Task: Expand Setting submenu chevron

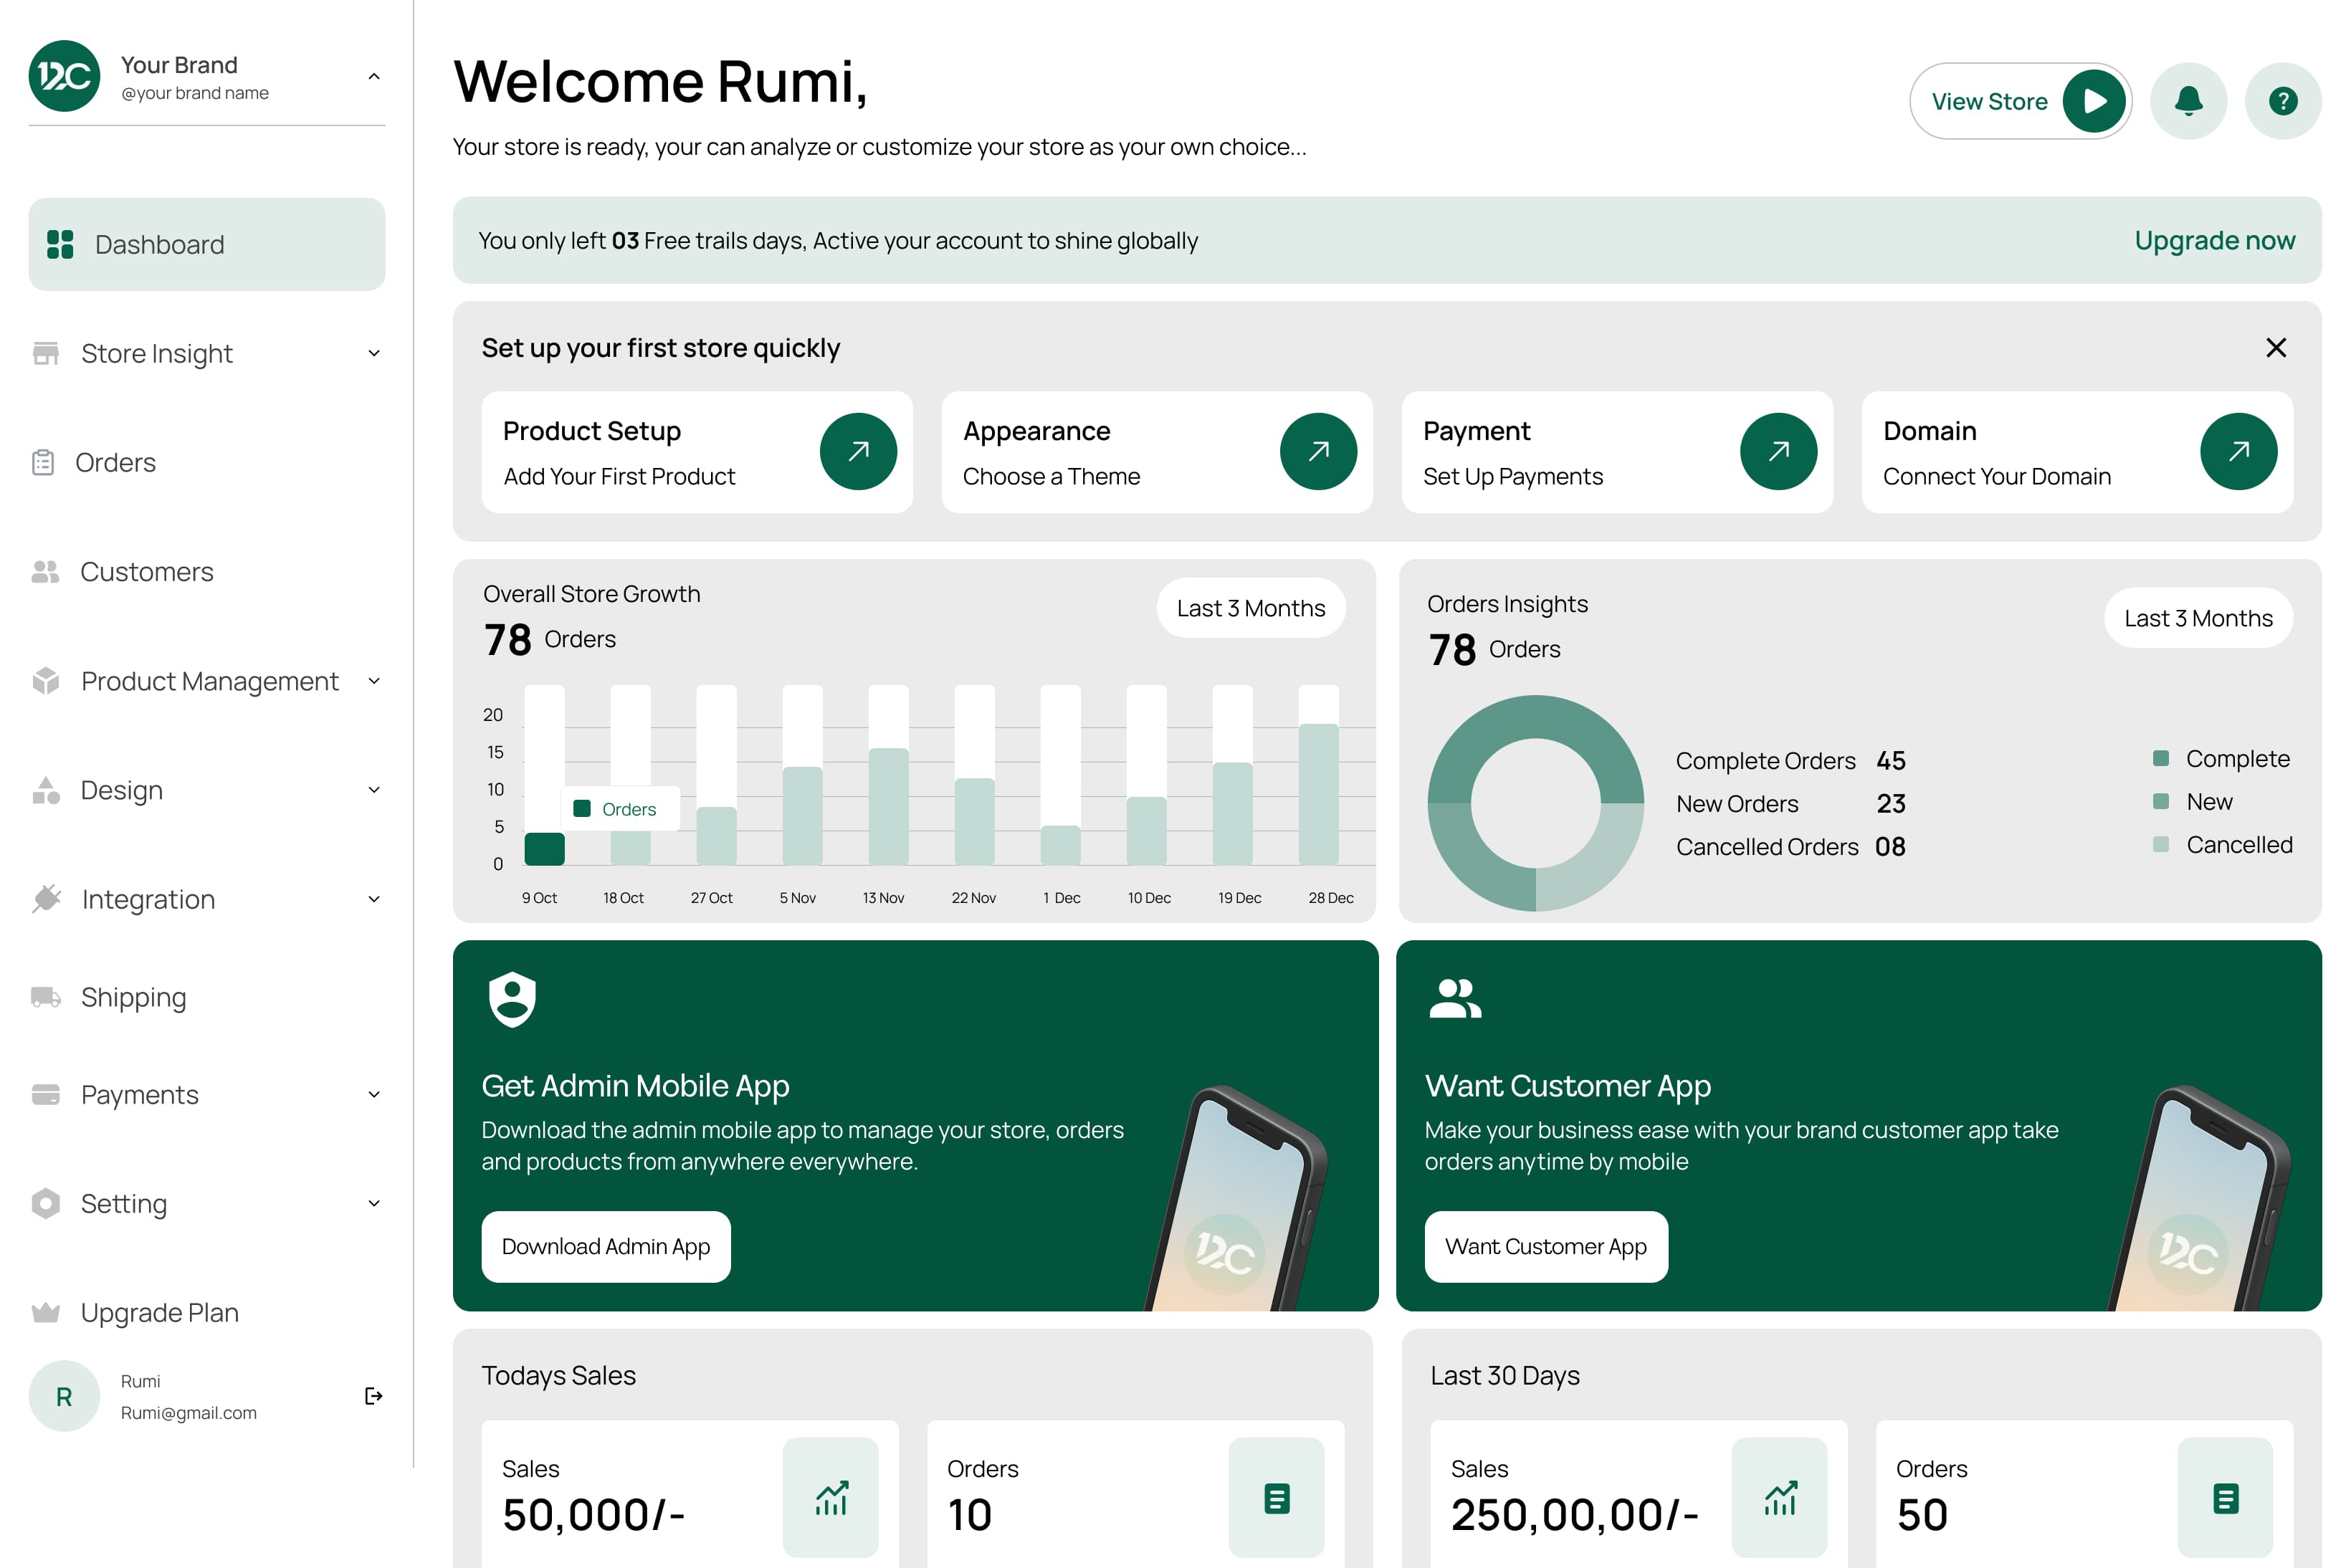Action: pos(373,1203)
